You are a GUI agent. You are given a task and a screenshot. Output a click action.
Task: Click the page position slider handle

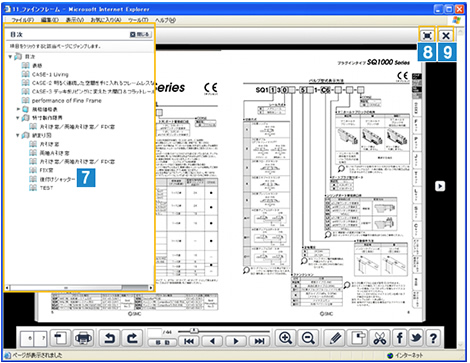[x=194, y=330]
